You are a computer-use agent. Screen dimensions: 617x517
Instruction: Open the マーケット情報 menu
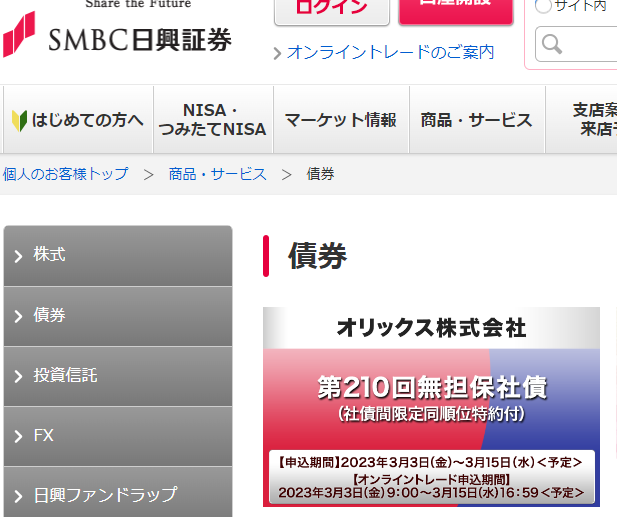[341, 120]
